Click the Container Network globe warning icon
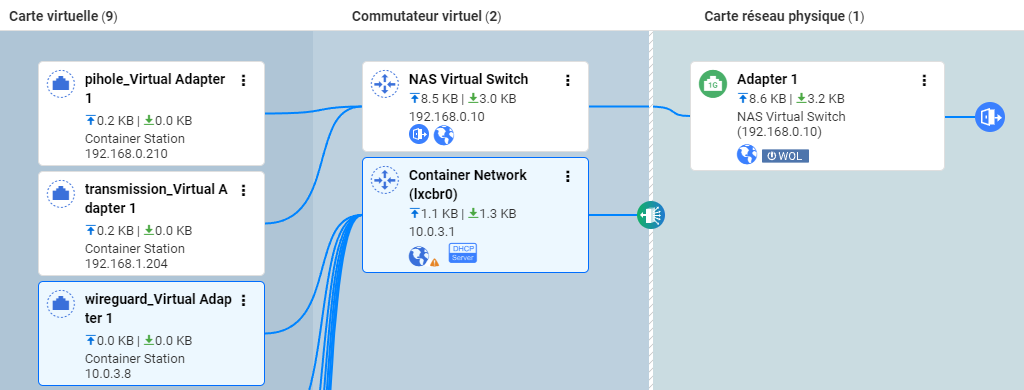 point(423,256)
